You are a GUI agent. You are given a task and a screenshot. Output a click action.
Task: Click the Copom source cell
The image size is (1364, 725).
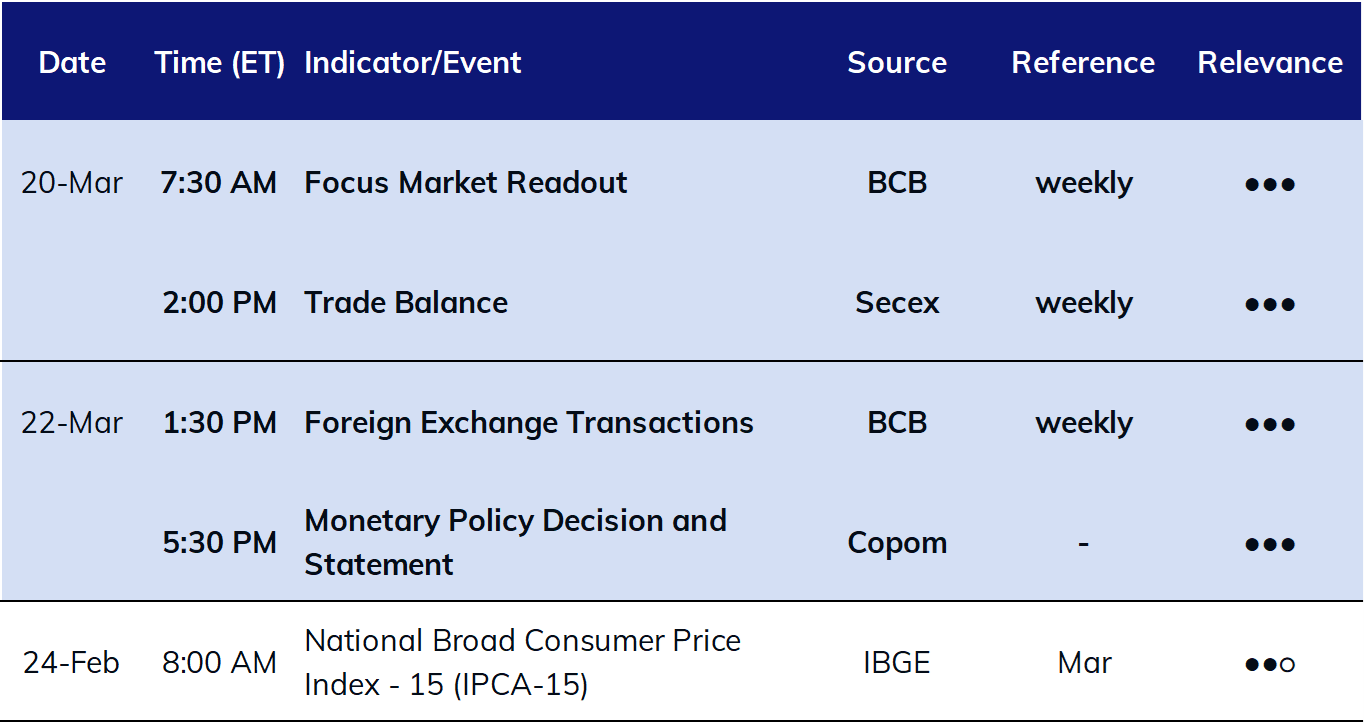897,543
